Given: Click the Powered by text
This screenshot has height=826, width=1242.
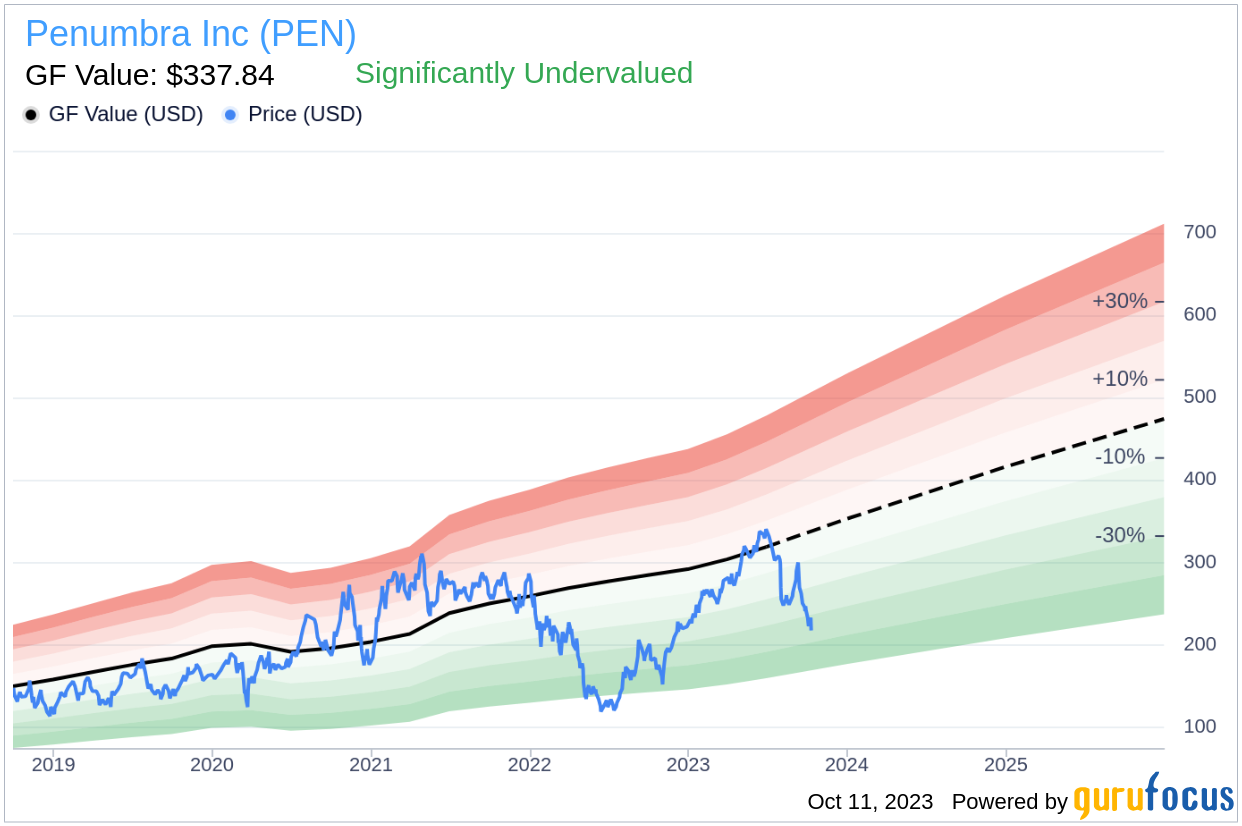Looking at the screenshot, I should click(x=1009, y=802).
